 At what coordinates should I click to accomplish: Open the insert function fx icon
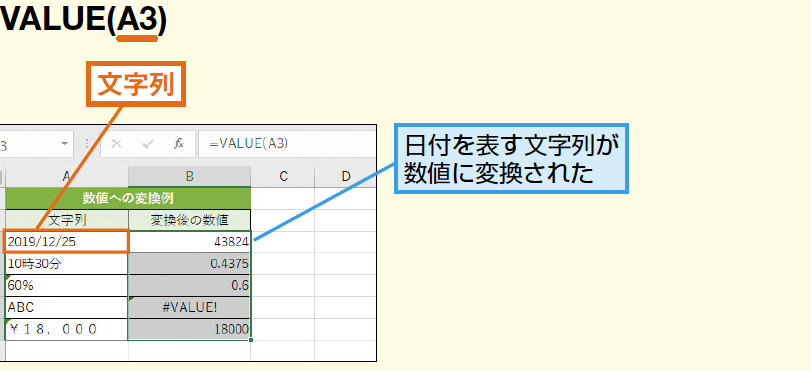(x=178, y=144)
